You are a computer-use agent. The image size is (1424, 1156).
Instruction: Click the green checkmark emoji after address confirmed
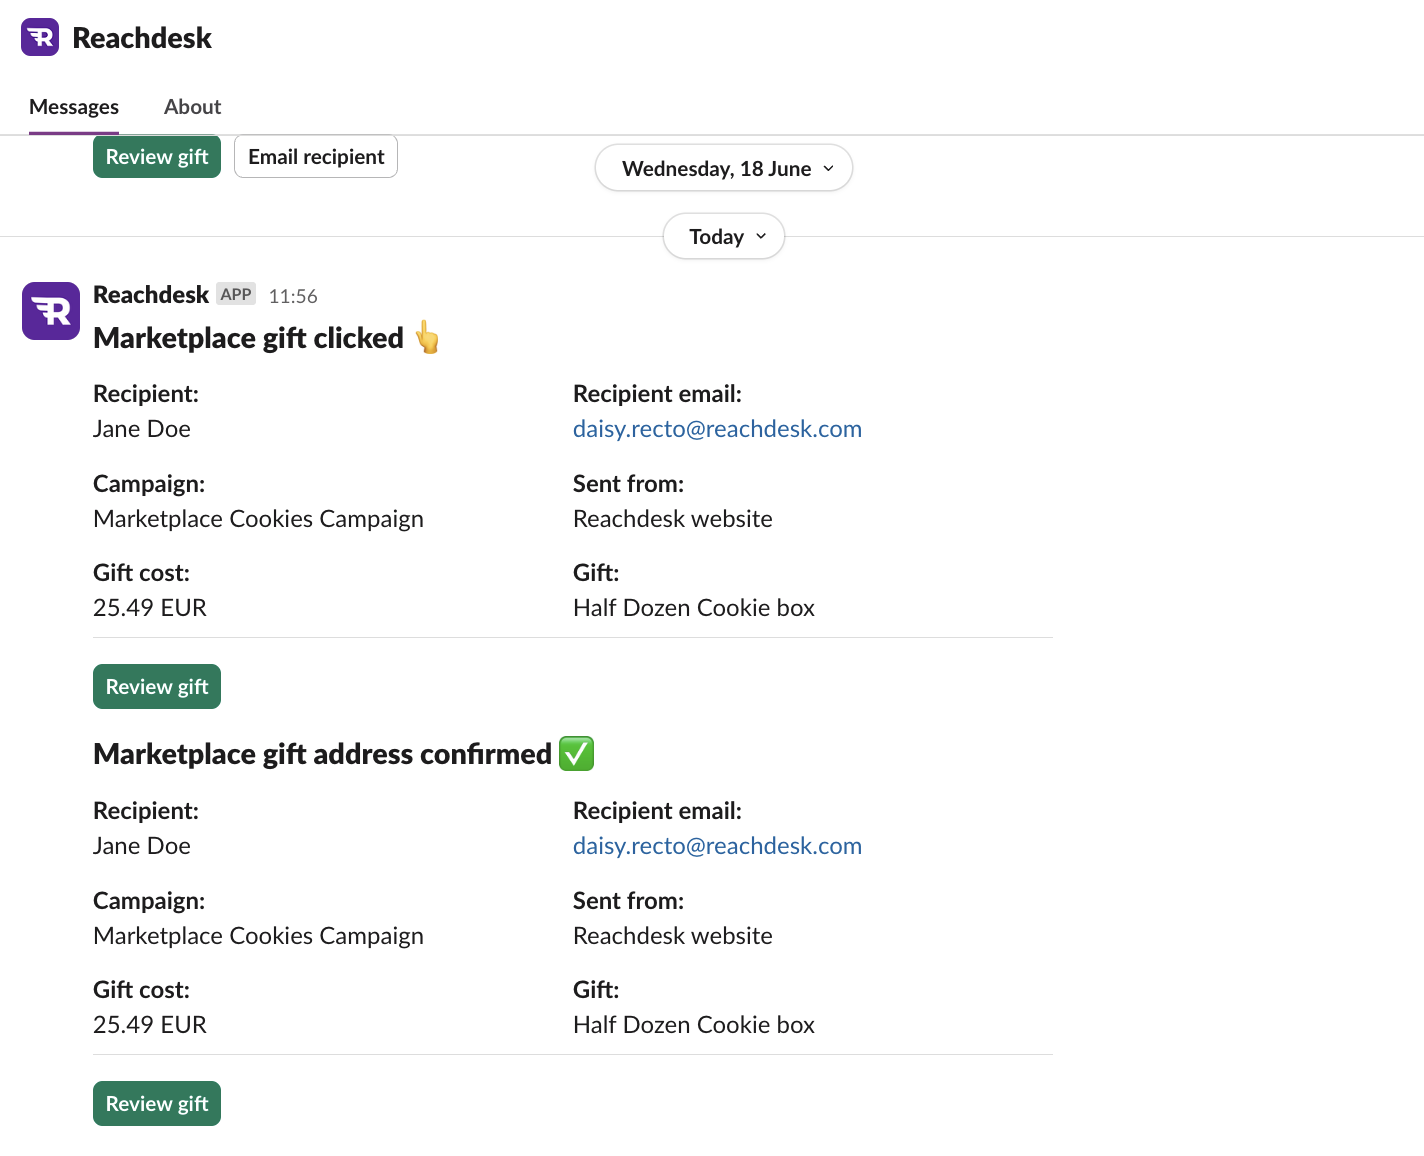(x=576, y=754)
